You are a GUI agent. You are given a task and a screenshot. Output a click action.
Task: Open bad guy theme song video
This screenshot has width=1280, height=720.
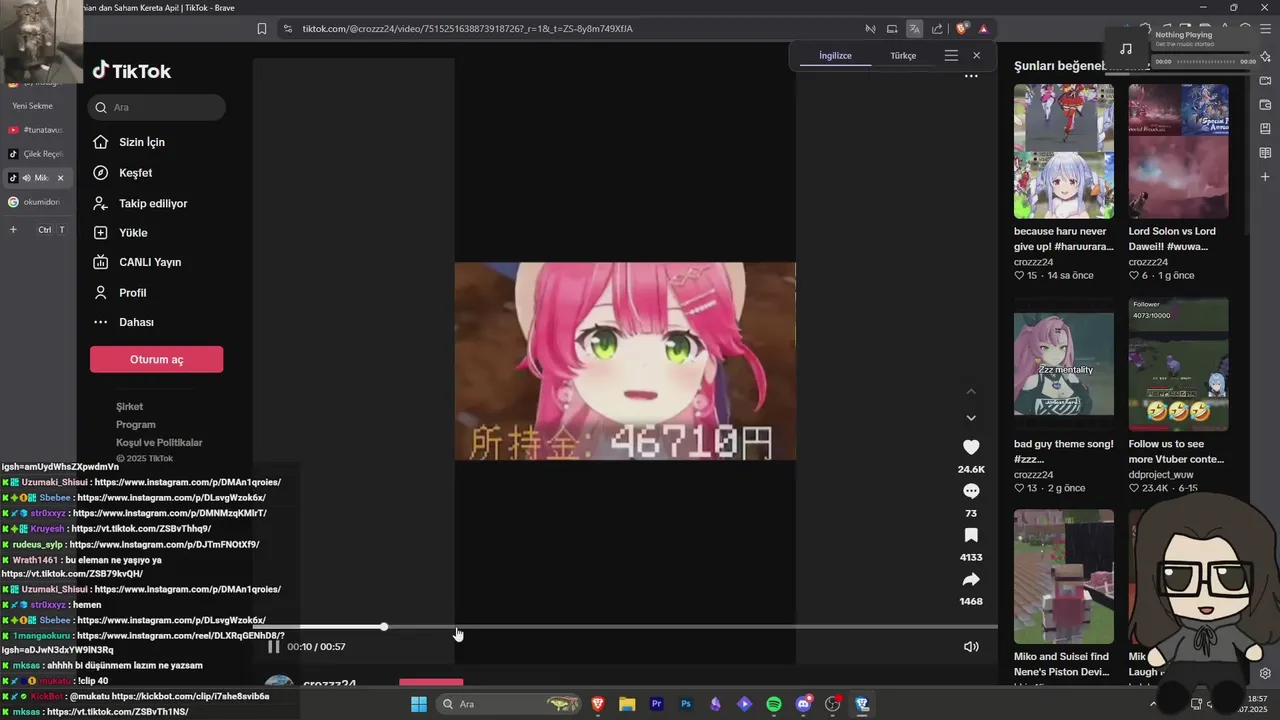click(x=1064, y=364)
